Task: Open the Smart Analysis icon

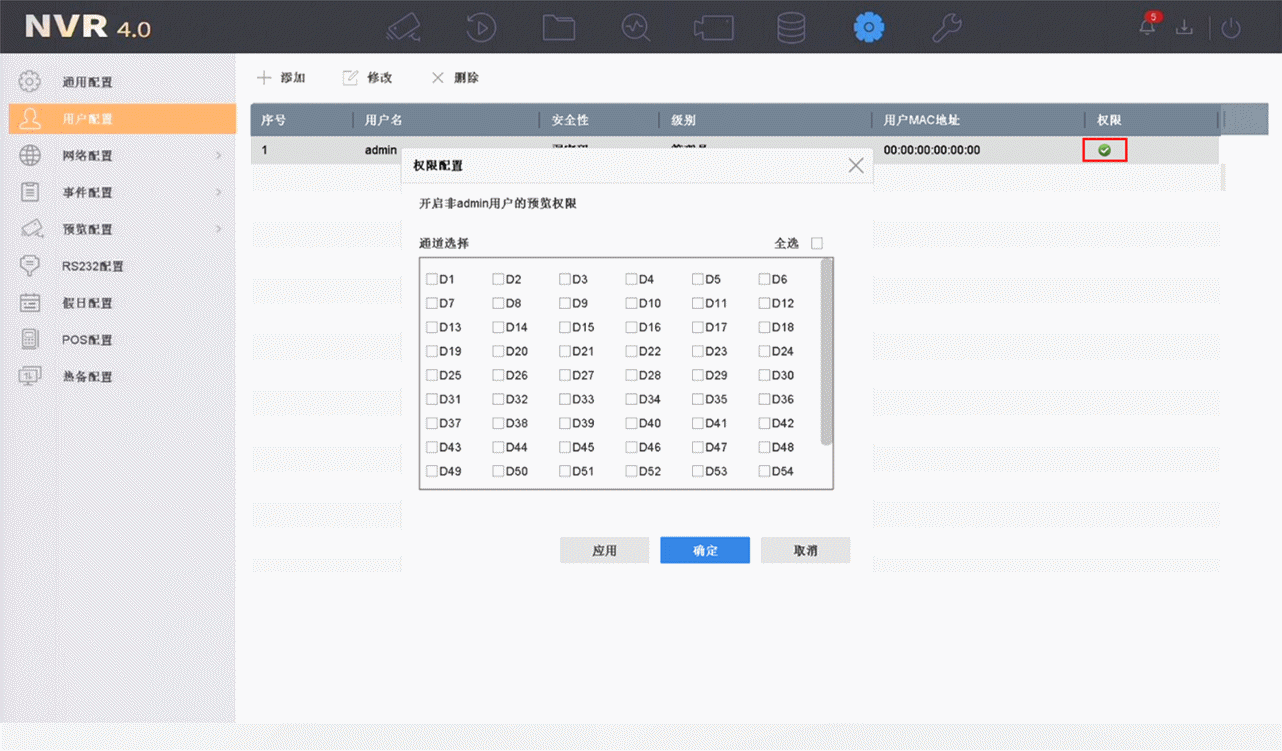Action: point(636,27)
